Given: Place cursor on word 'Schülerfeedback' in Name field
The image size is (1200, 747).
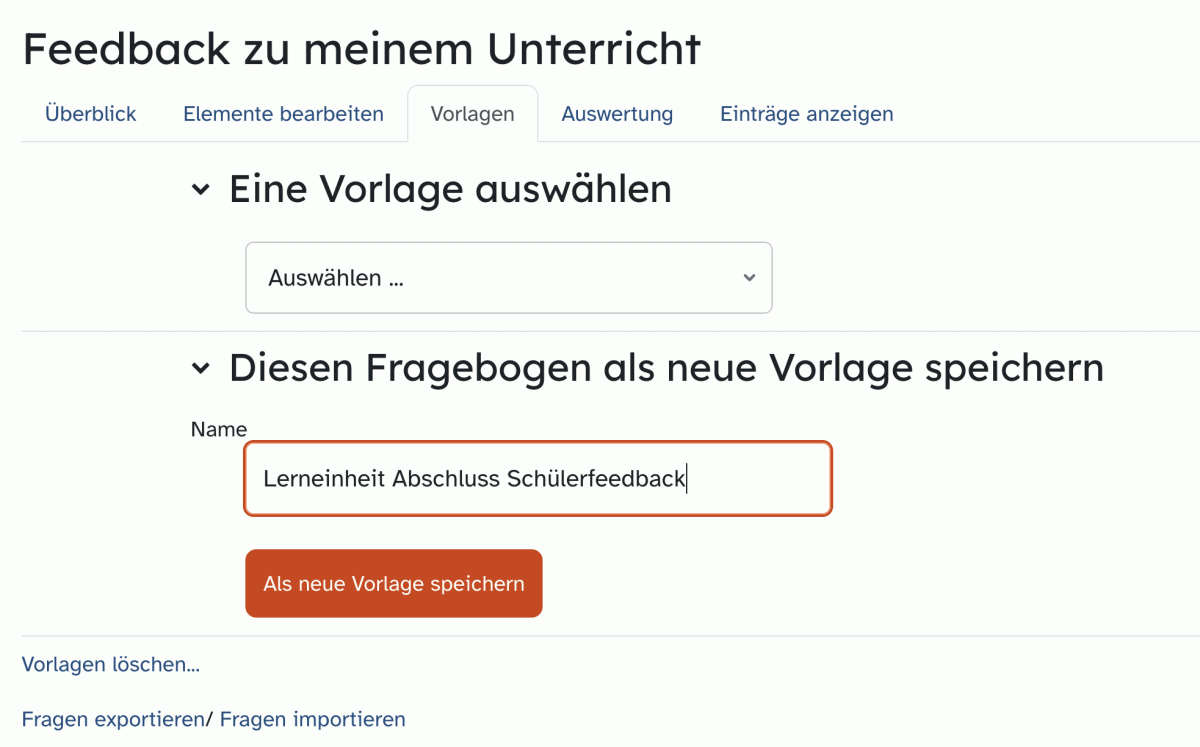Looking at the screenshot, I should (596, 479).
